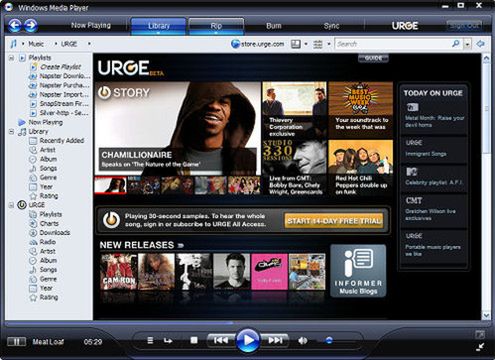Click START 14-DAY FREE TRIAL button

coord(334,221)
